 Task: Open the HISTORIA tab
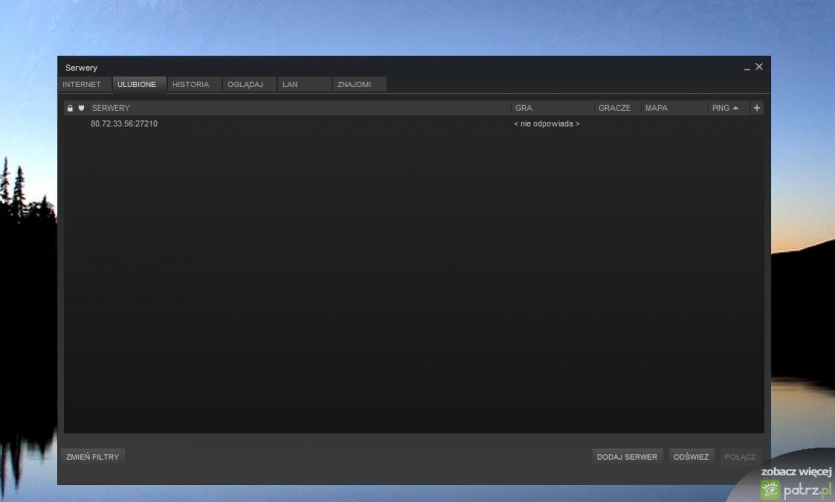pos(191,85)
